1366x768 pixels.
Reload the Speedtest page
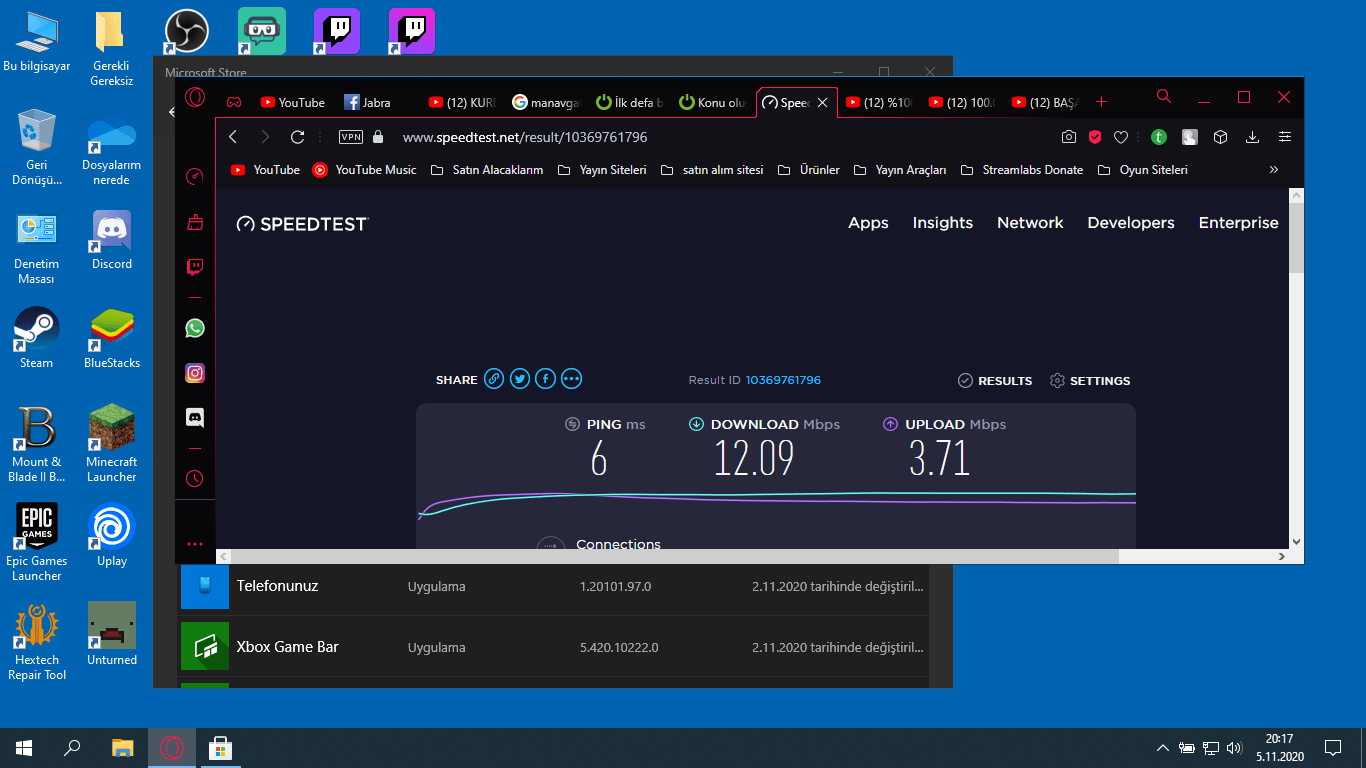tap(297, 137)
